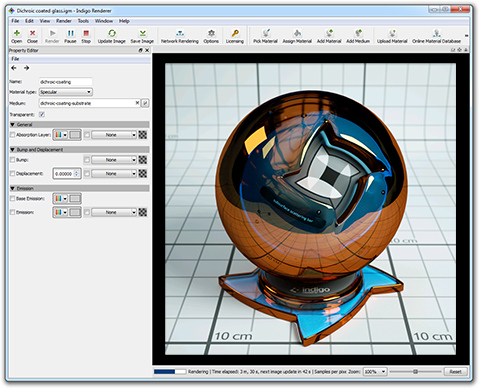Open the Zoom 100% dropdown
Image resolution: width=480 pixels, height=389 pixels.
tap(375, 371)
